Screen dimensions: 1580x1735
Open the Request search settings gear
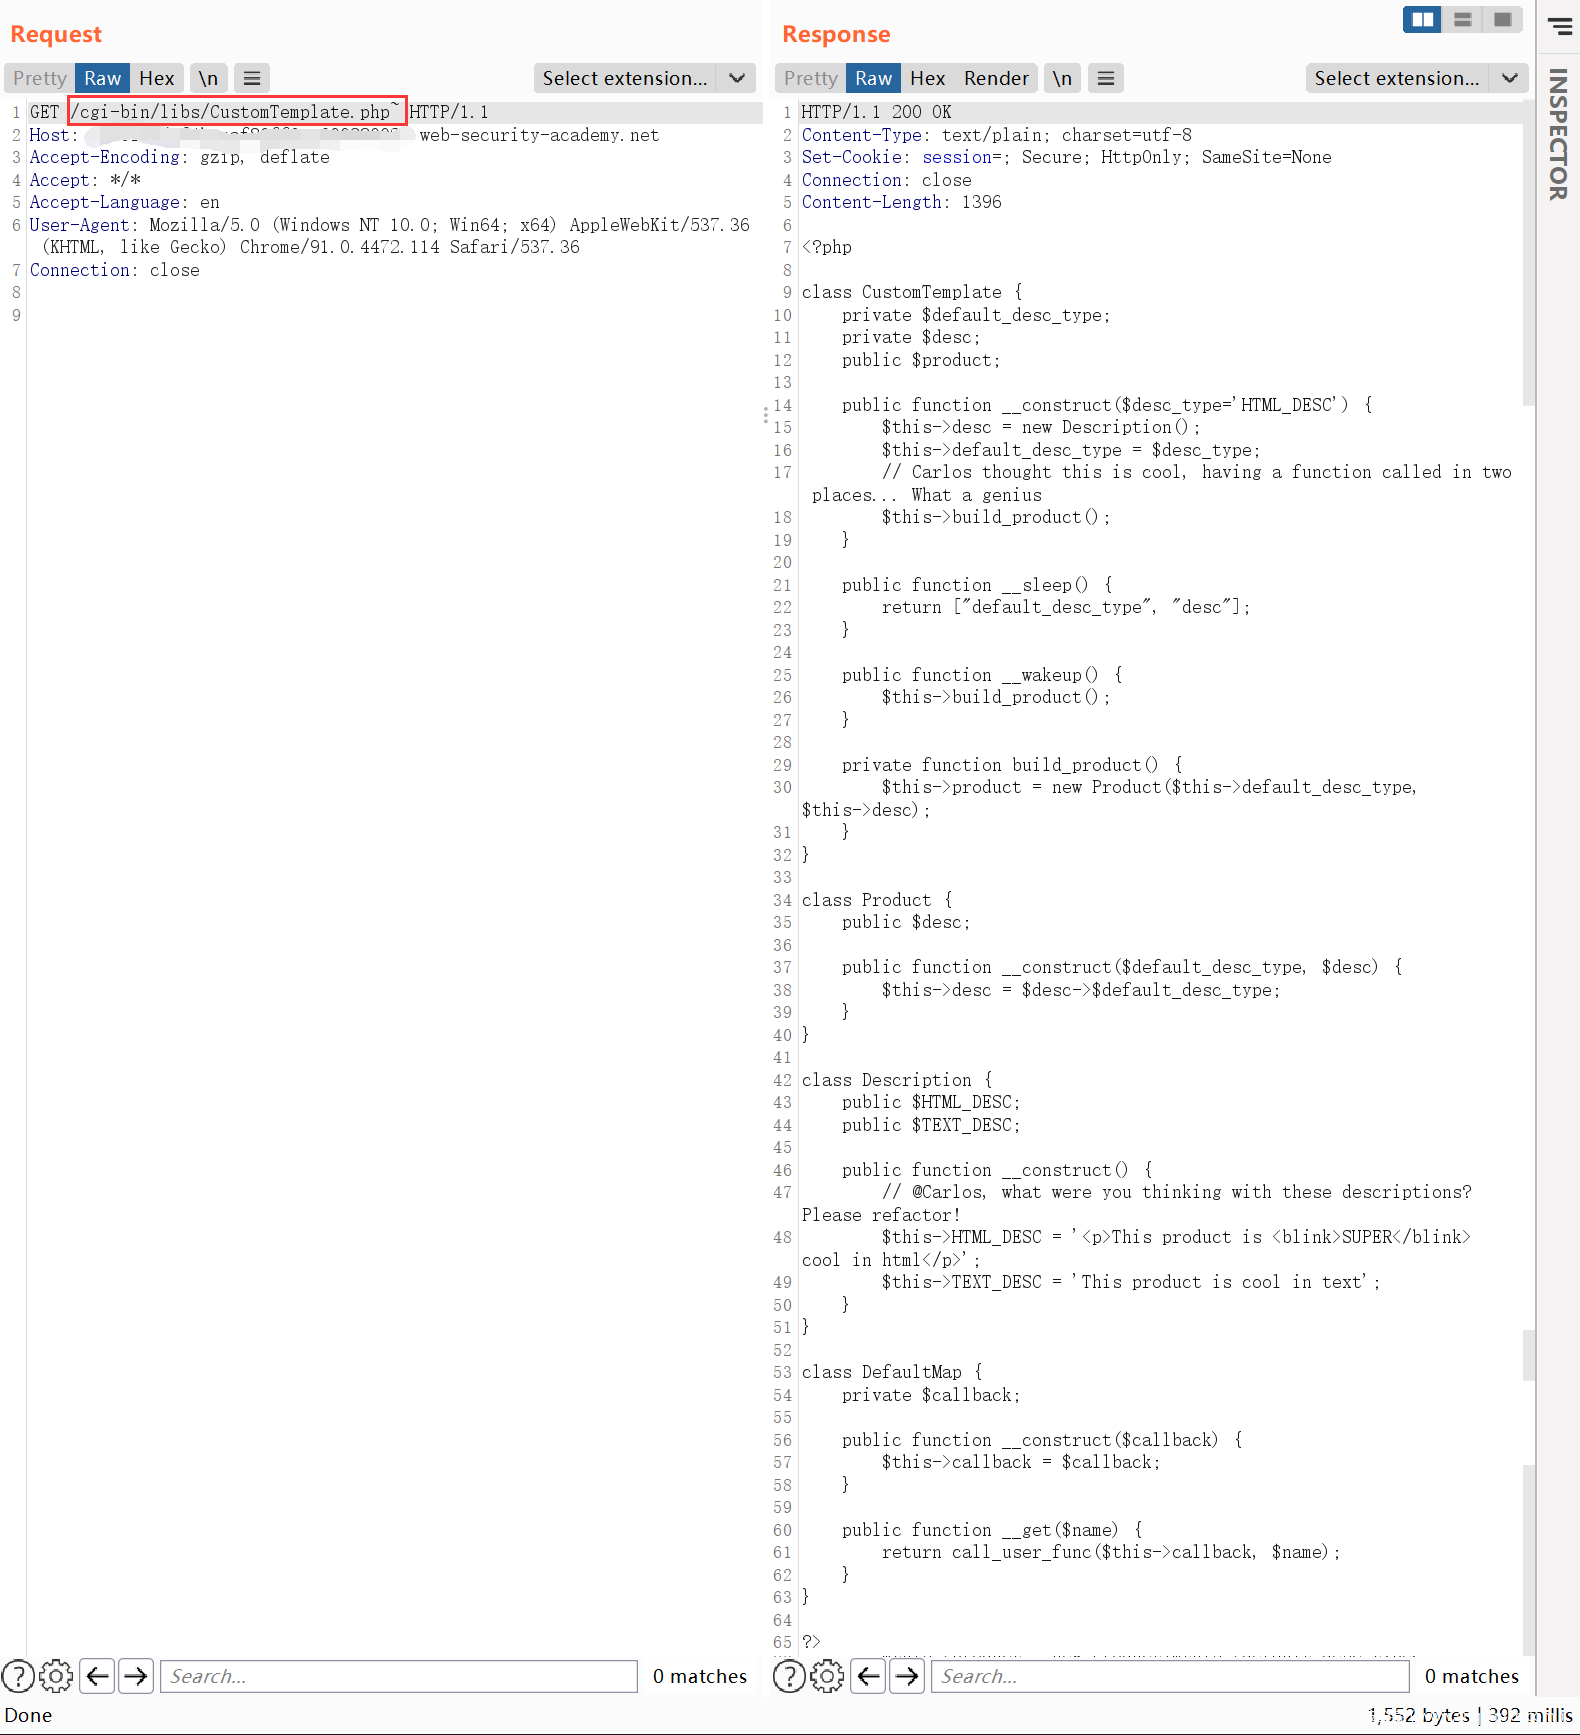[56, 1675]
